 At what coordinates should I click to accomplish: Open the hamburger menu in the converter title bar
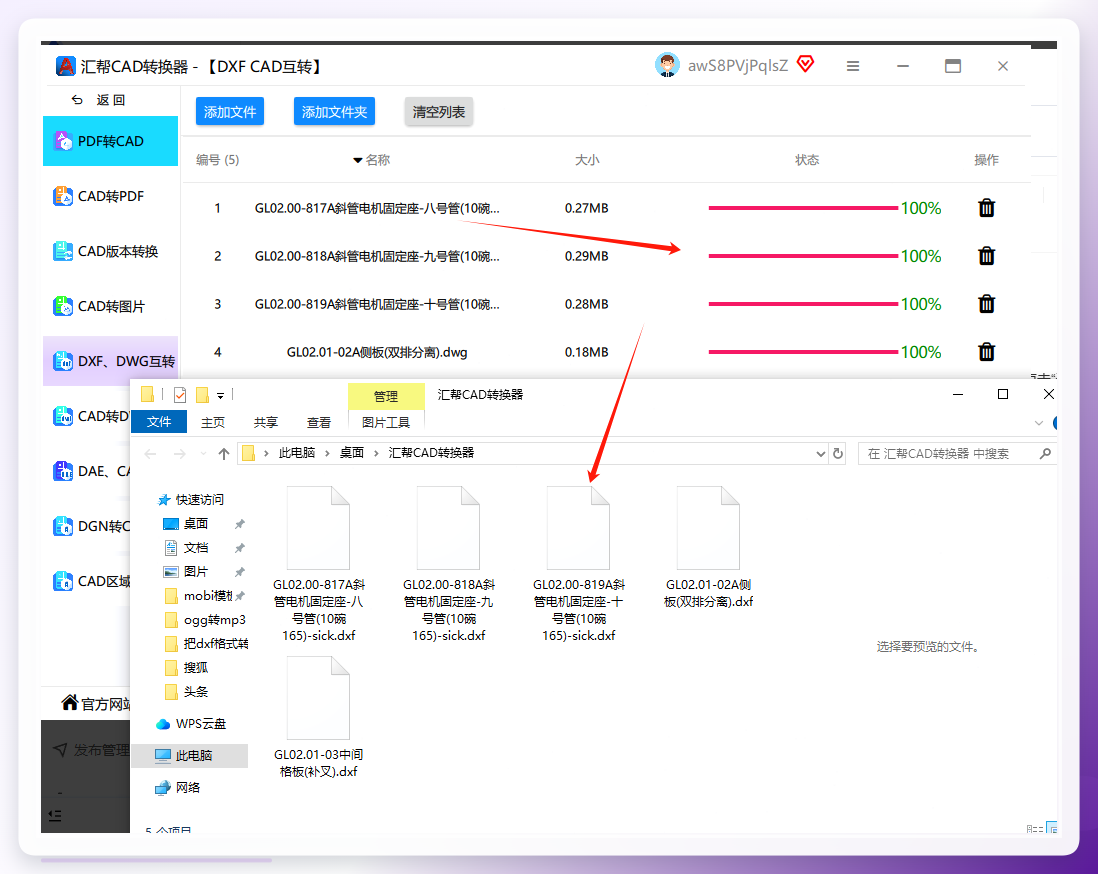point(852,66)
